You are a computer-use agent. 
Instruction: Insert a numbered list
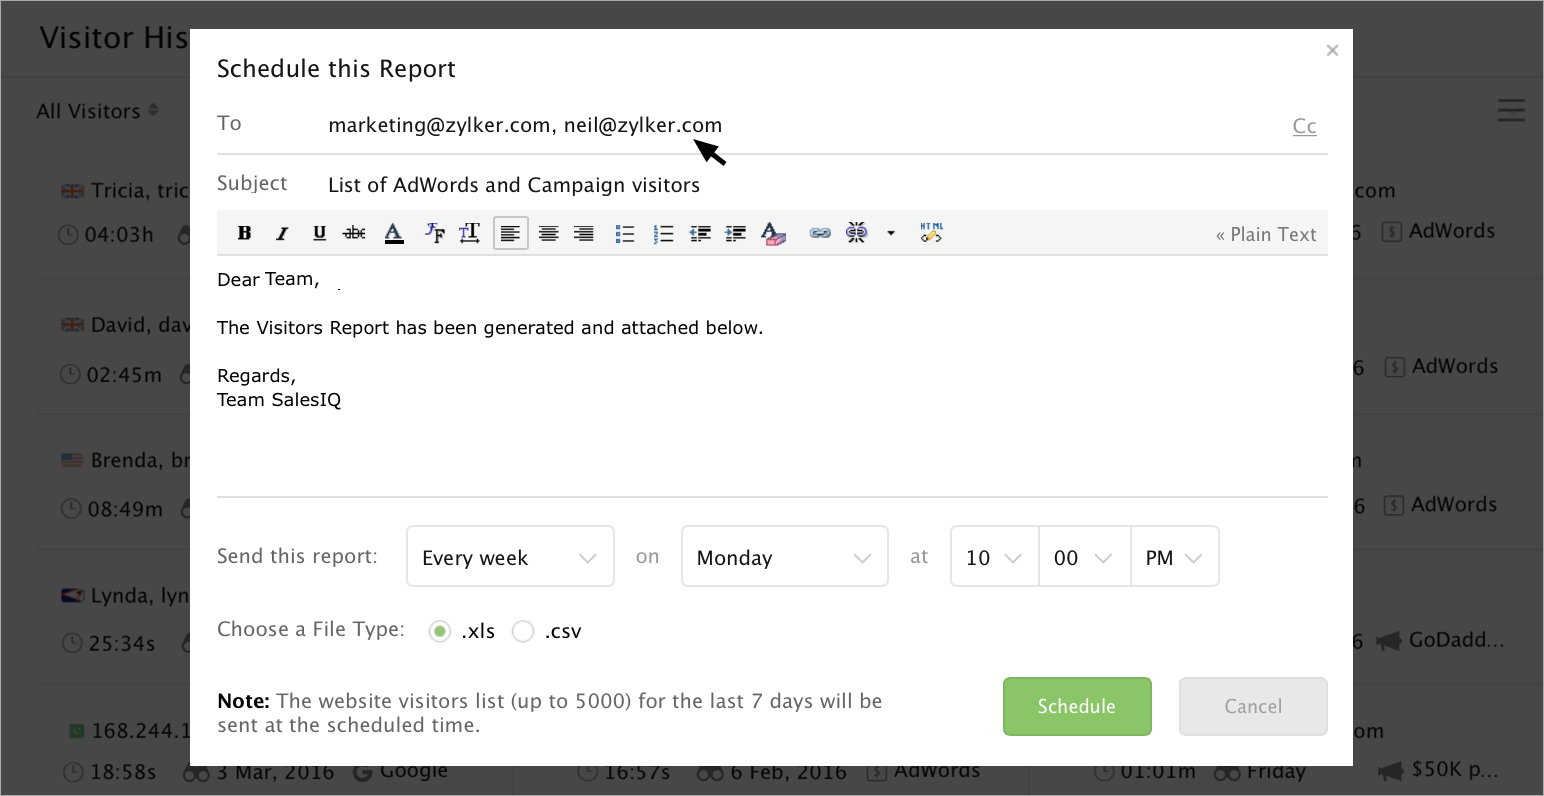tap(663, 233)
